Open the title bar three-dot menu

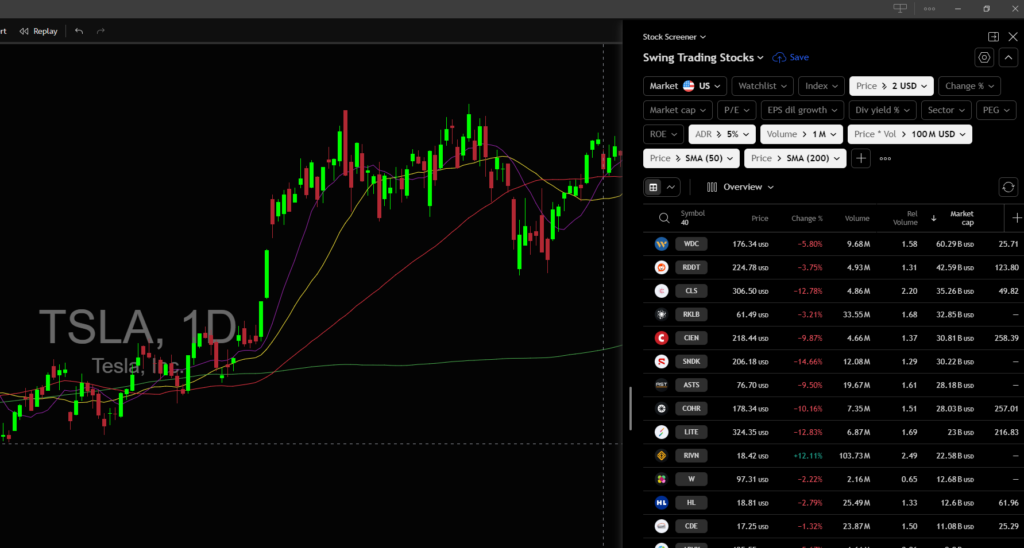(929, 8)
